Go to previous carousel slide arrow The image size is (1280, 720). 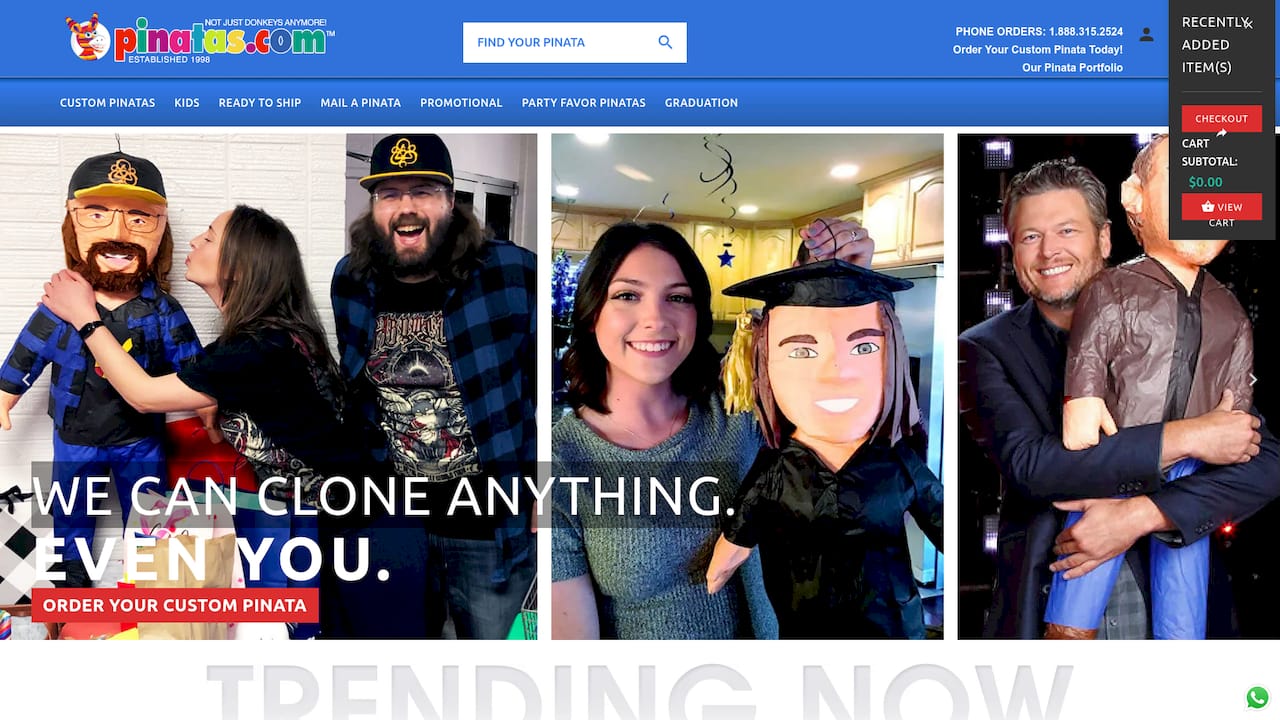tap(26, 380)
